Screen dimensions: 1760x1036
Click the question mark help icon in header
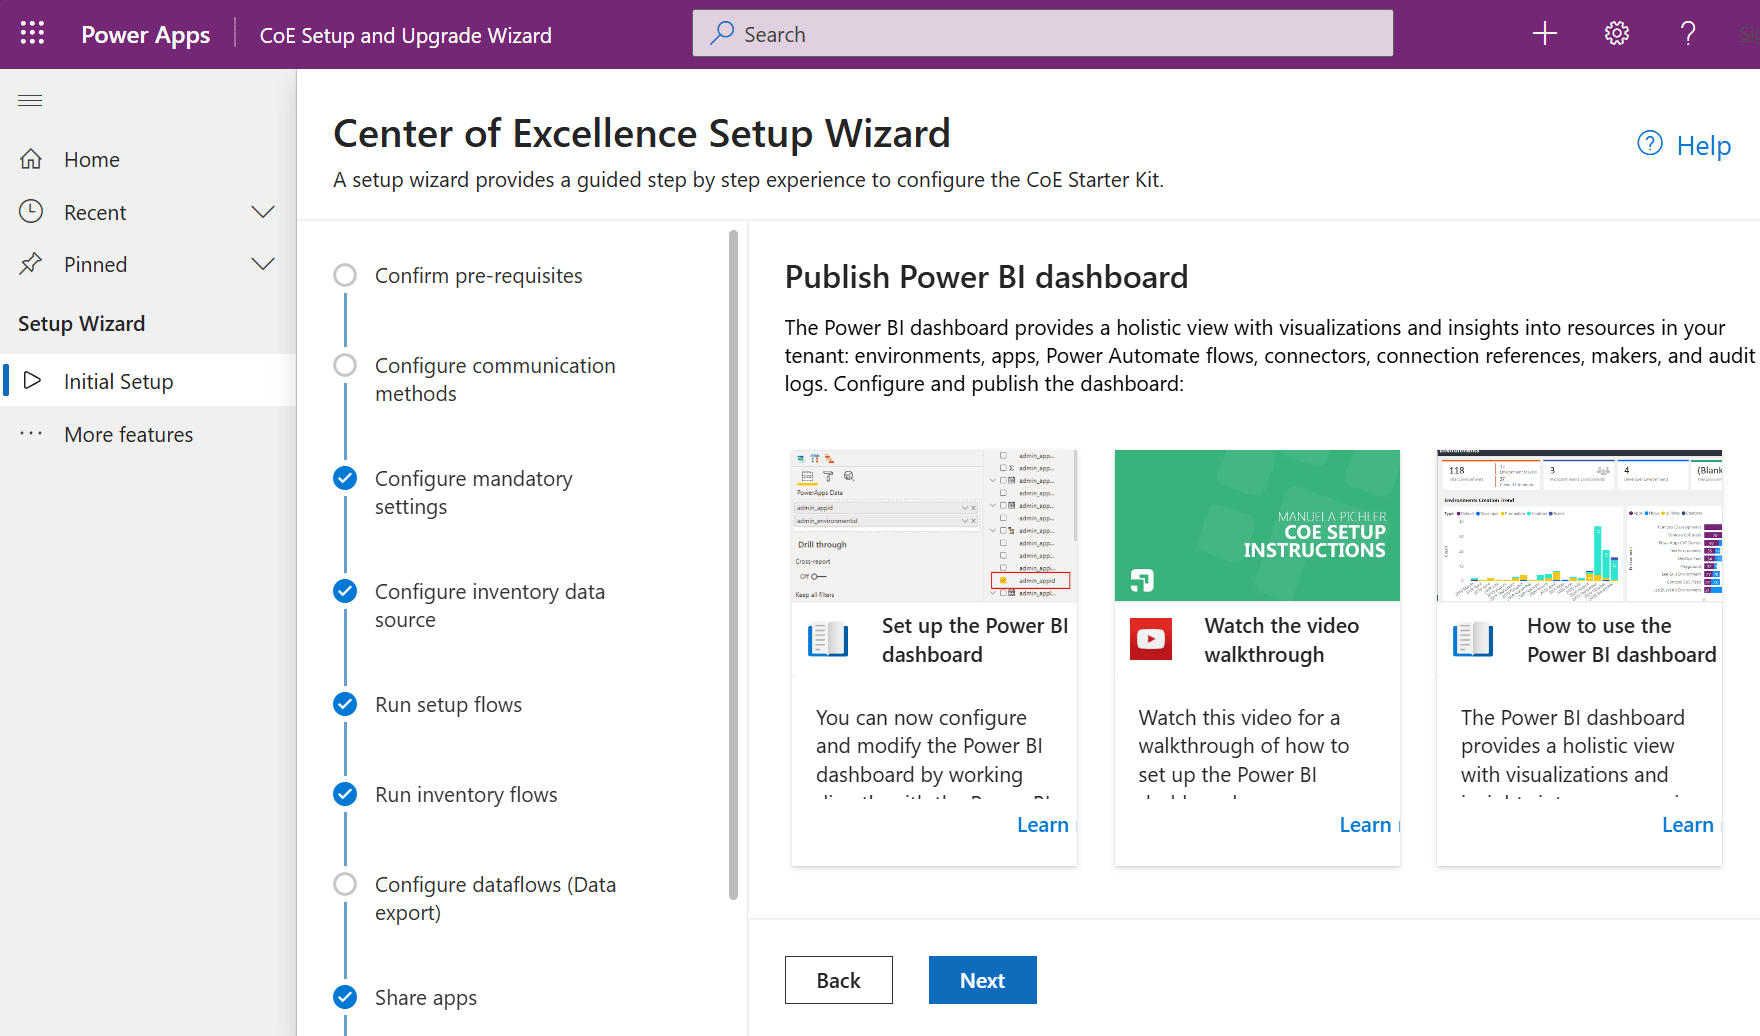[1688, 34]
